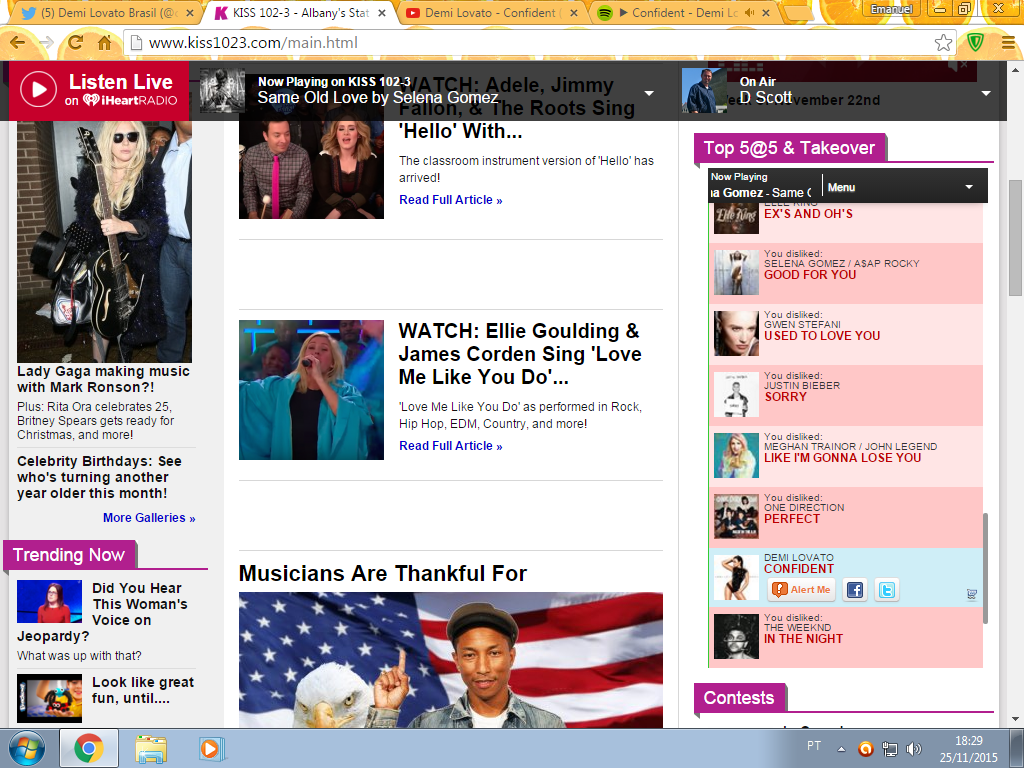Image resolution: width=1024 pixels, height=768 pixels.
Task: Click the shopping cart icon in Confident row
Action: click(x=972, y=594)
